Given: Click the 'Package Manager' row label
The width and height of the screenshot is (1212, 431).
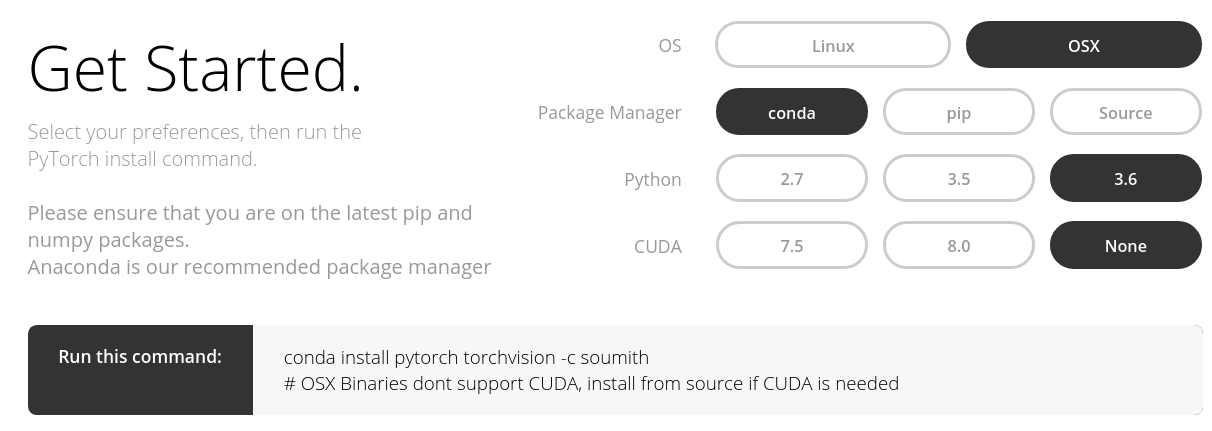Looking at the screenshot, I should tap(609, 113).
